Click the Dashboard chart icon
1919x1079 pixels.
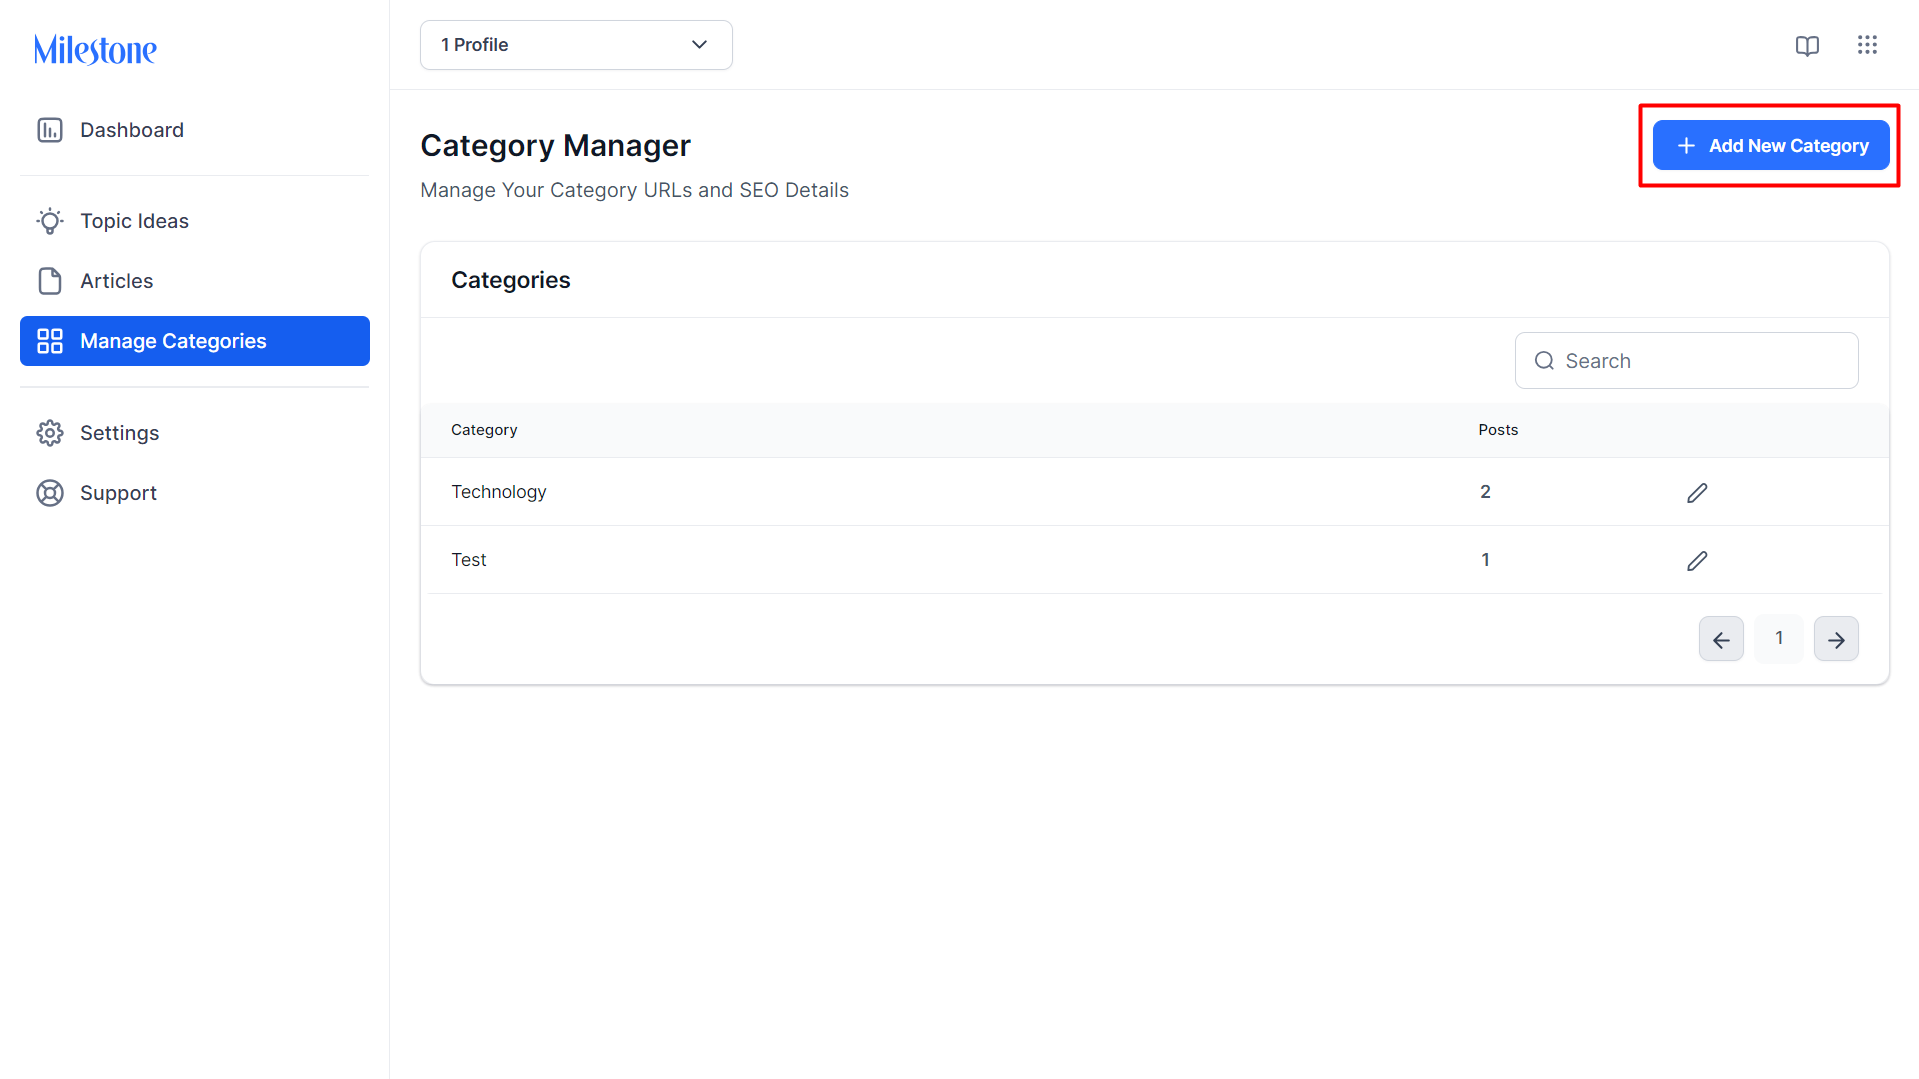click(50, 130)
